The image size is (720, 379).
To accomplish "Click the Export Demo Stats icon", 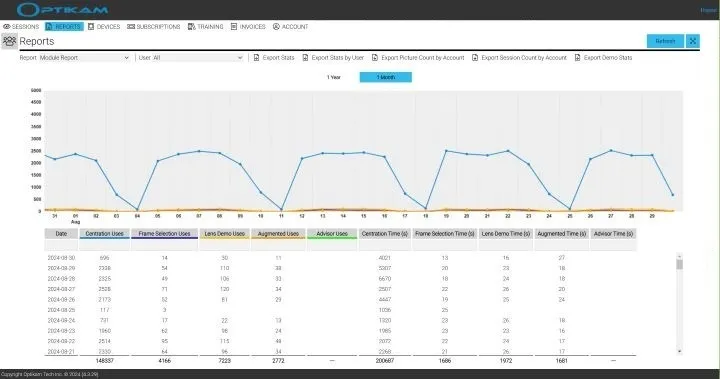I will (577, 57).
